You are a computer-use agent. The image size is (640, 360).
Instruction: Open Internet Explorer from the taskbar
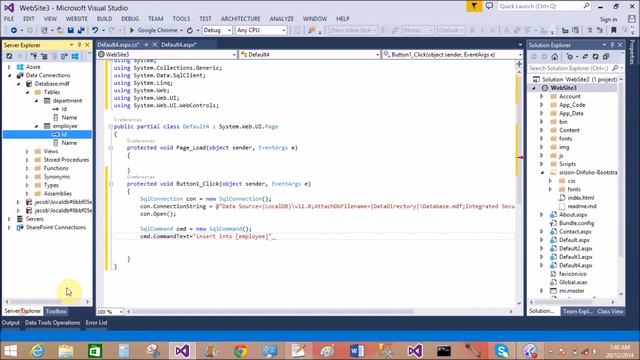pos(37,351)
